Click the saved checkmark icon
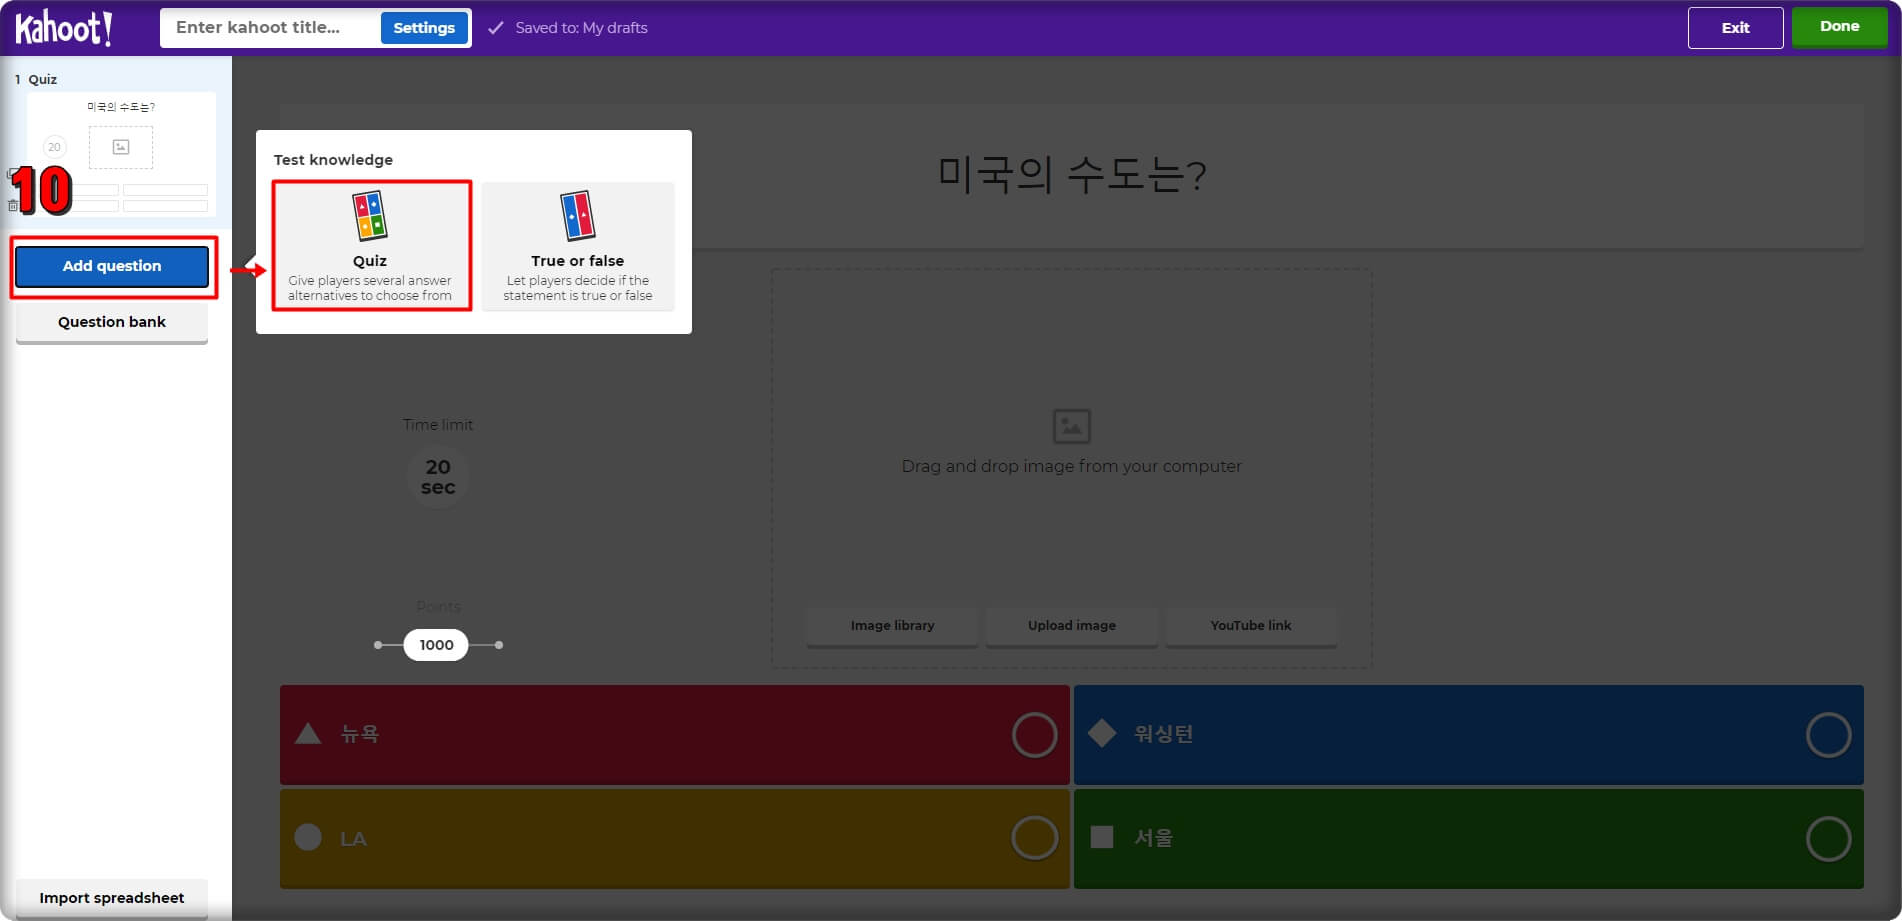Viewport: 1902px width, 921px height. [x=495, y=28]
